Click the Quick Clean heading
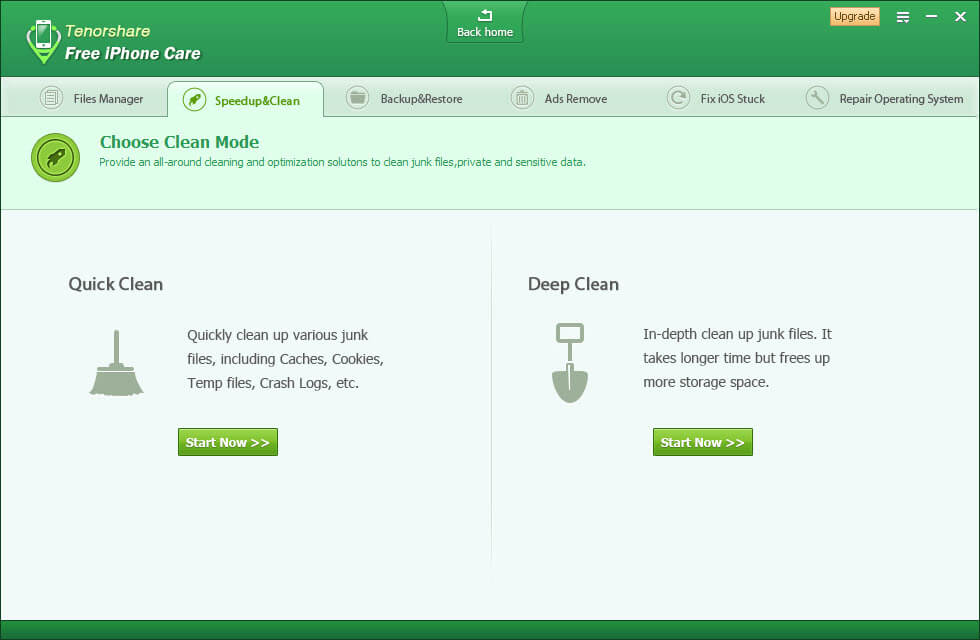This screenshot has height=640, width=980. (116, 284)
